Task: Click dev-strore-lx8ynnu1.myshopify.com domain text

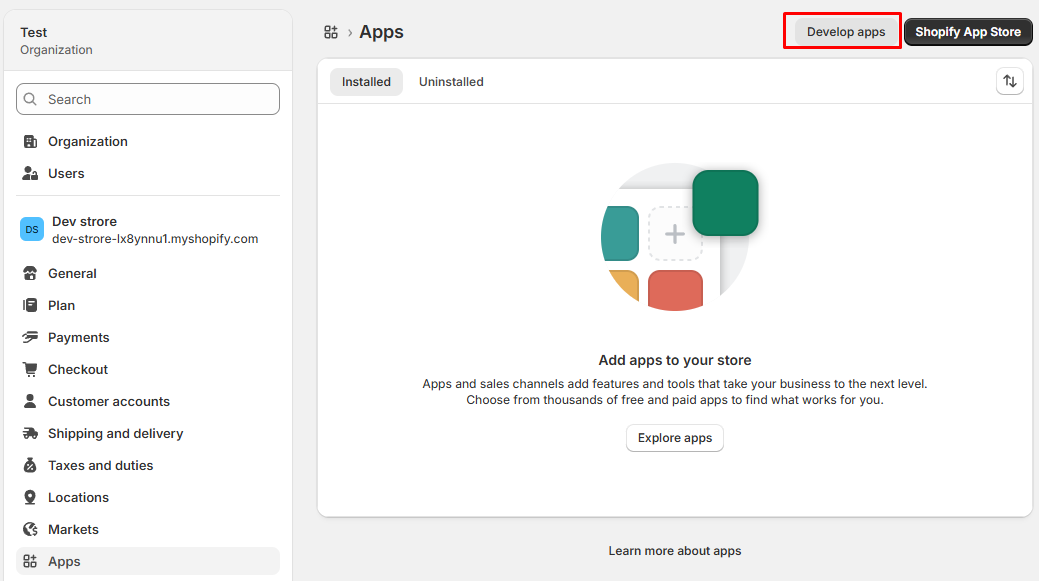Action: coord(155,239)
